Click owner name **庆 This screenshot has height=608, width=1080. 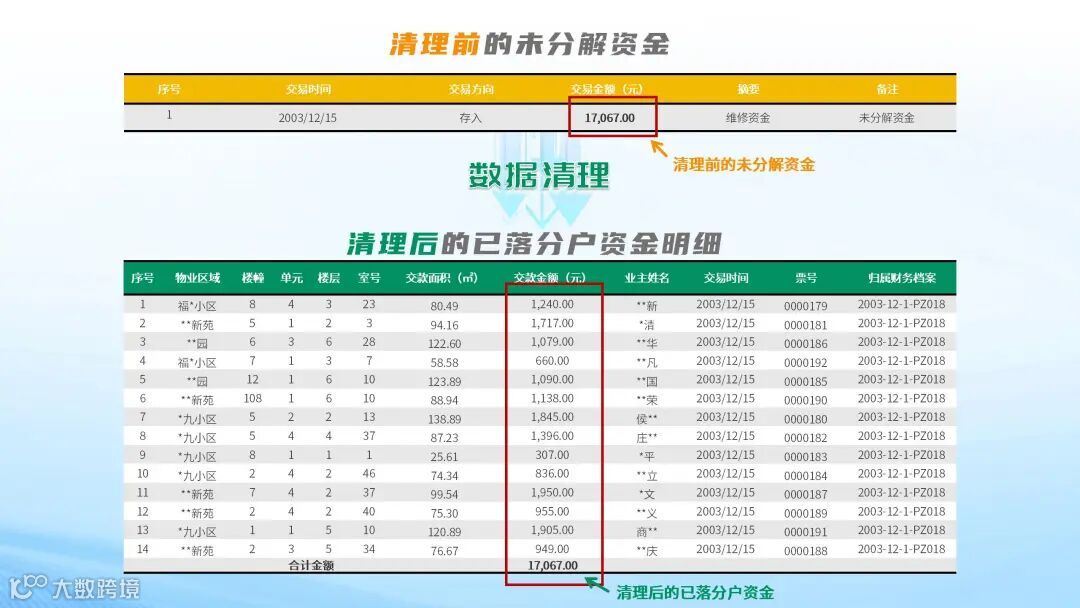(x=647, y=551)
